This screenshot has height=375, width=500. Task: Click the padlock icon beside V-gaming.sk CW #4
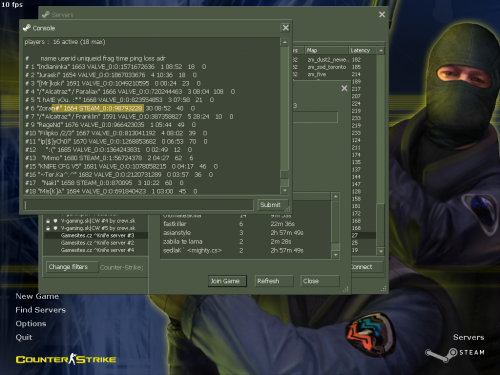pos(48,221)
